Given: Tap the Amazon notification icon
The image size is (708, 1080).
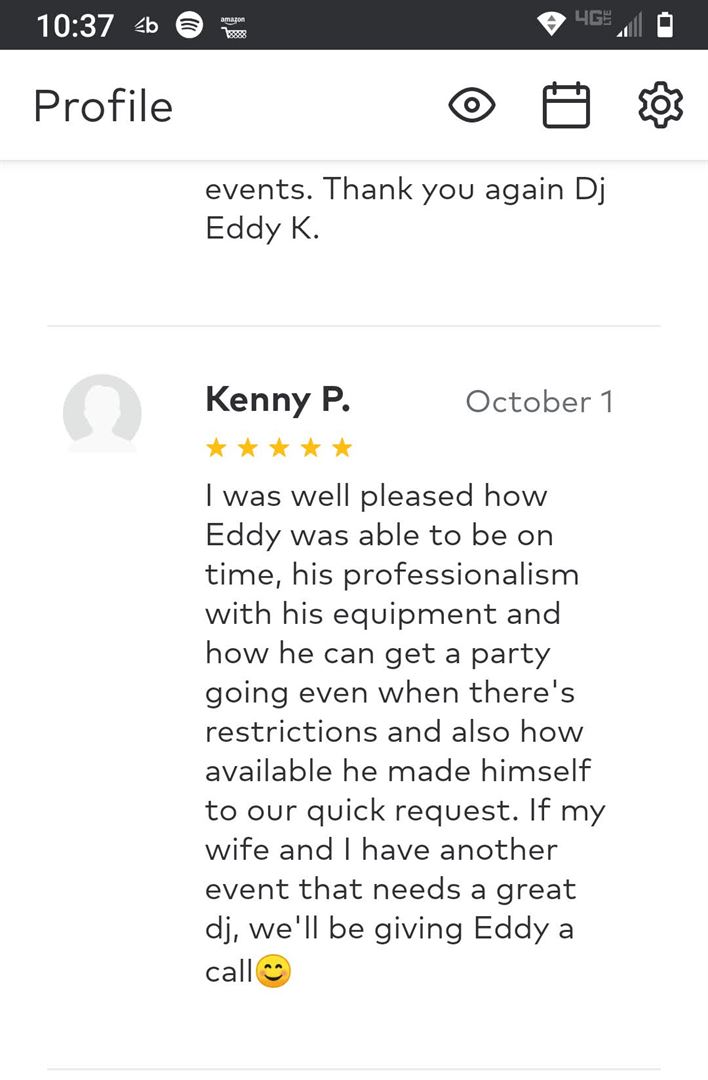Looking at the screenshot, I should point(233,26).
